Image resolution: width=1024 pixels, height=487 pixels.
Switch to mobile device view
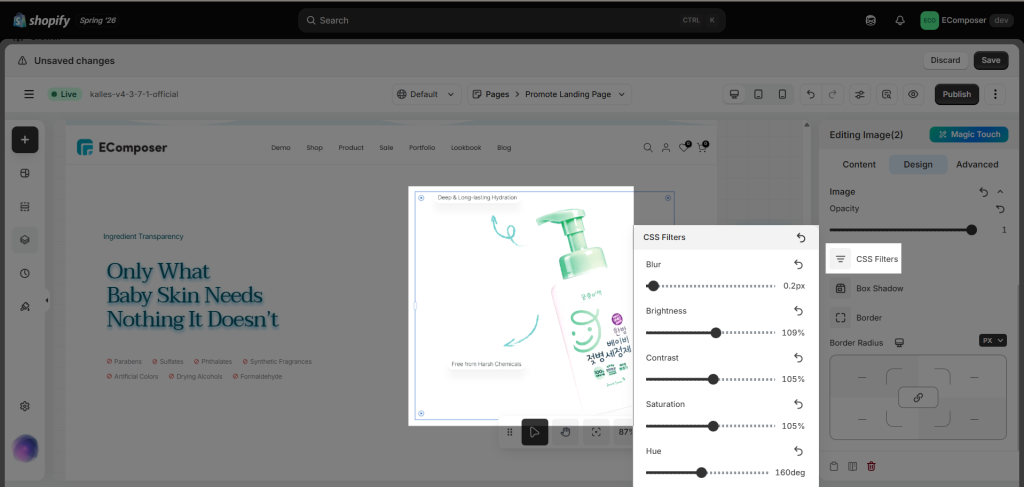(x=782, y=94)
